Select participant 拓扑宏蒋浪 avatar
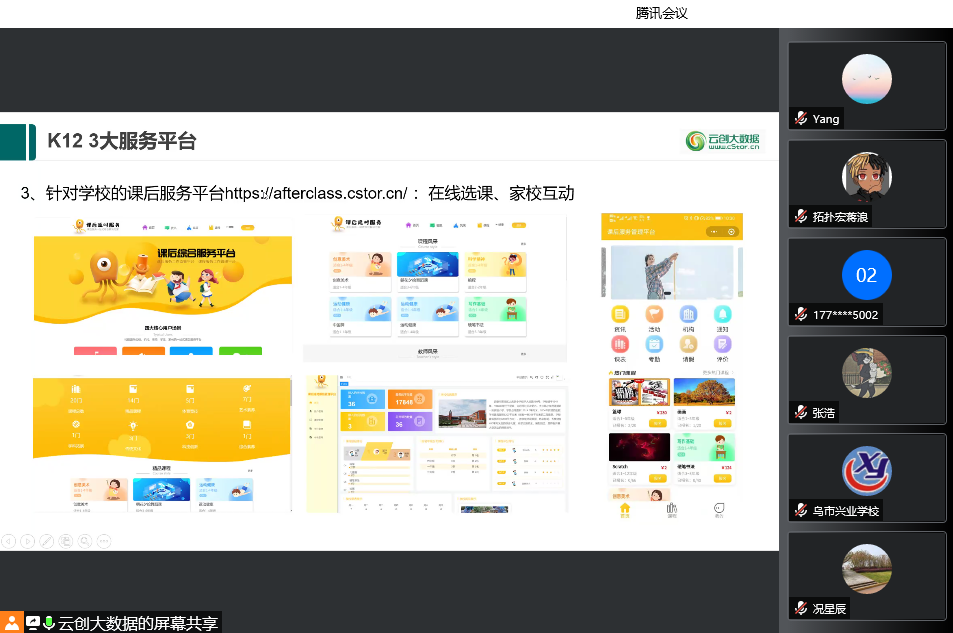 [x=866, y=176]
